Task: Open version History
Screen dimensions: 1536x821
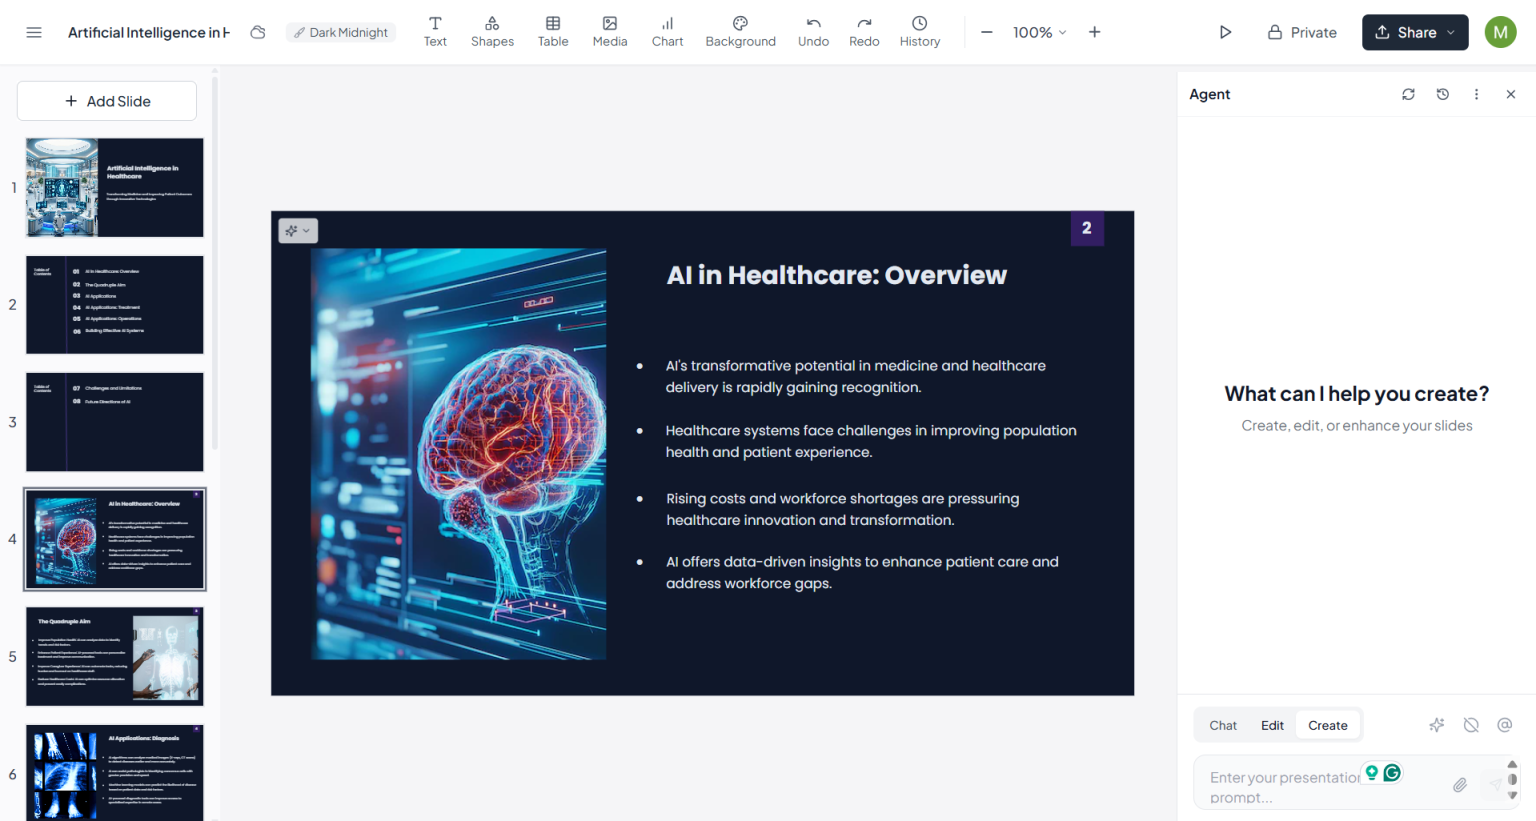Action: pyautogui.click(x=920, y=32)
